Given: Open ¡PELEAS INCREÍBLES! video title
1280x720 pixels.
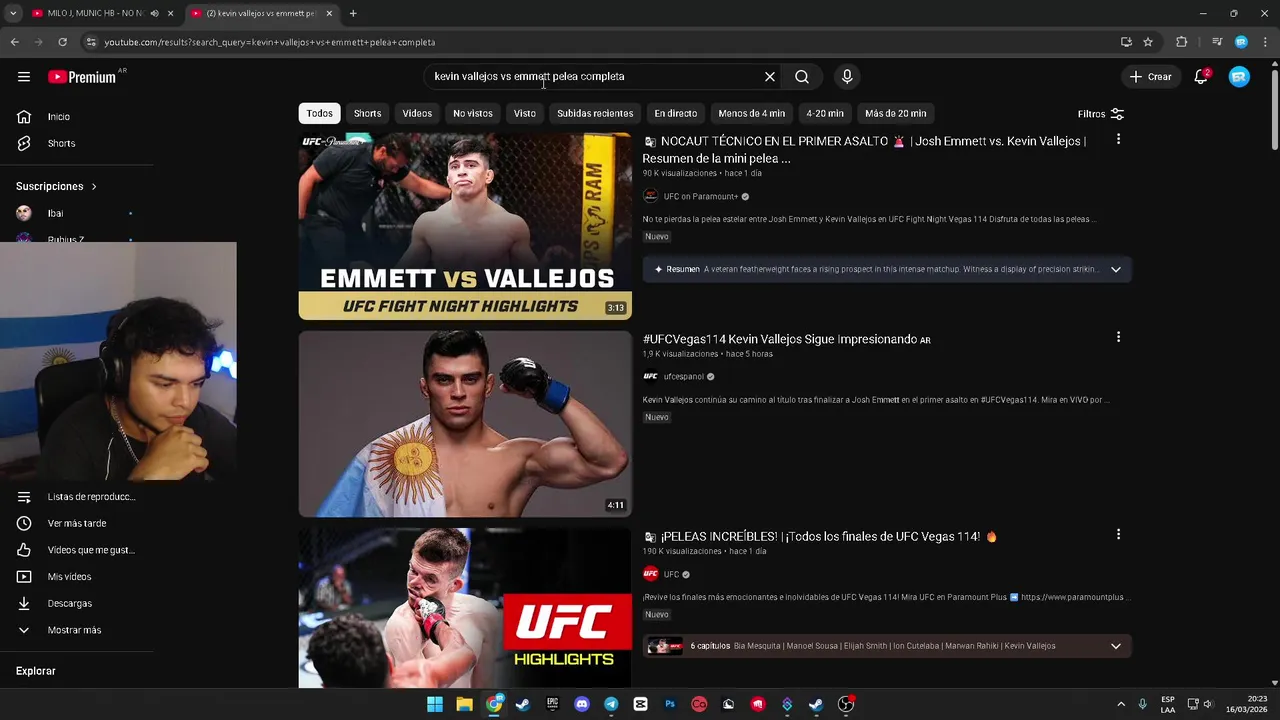Looking at the screenshot, I should [820, 537].
